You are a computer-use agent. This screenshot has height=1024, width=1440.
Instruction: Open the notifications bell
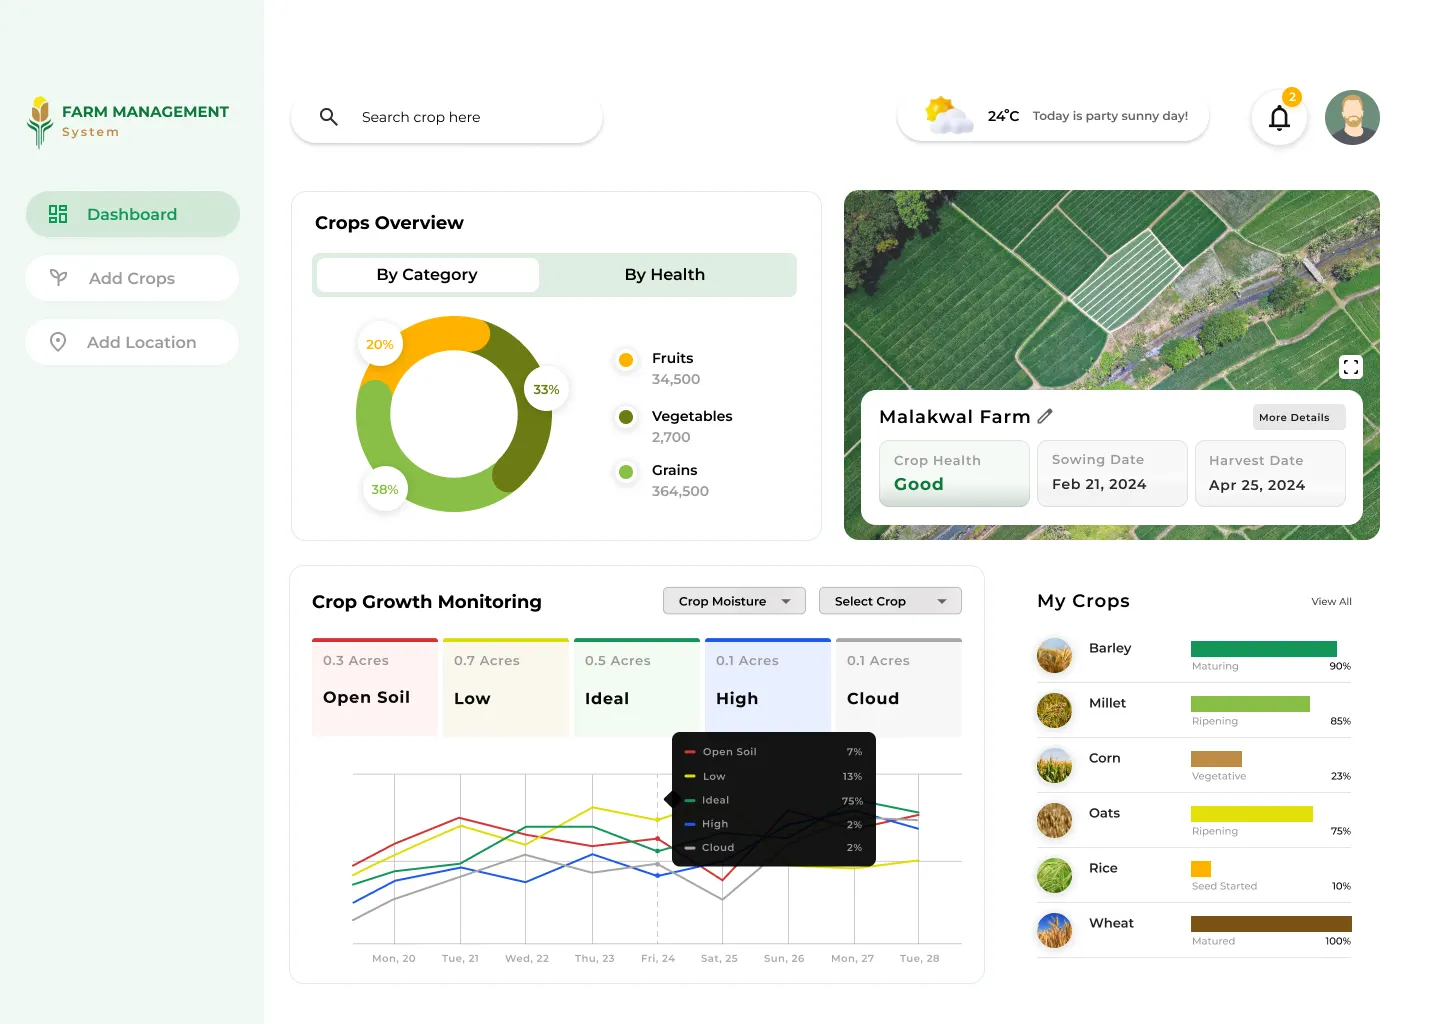1279,117
